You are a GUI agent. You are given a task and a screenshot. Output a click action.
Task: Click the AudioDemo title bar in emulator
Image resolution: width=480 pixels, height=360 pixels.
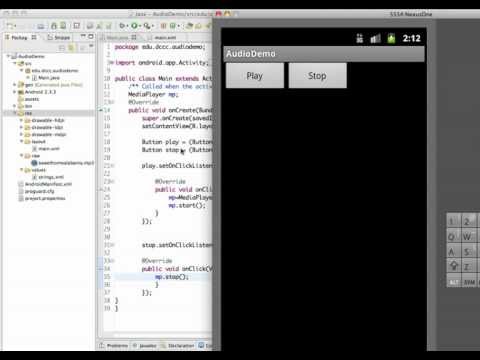tap(324, 54)
